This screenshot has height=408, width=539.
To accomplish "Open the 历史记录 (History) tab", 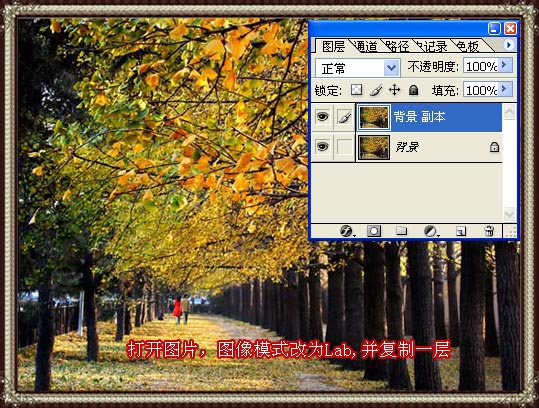I will pyautogui.click(x=432, y=46).
